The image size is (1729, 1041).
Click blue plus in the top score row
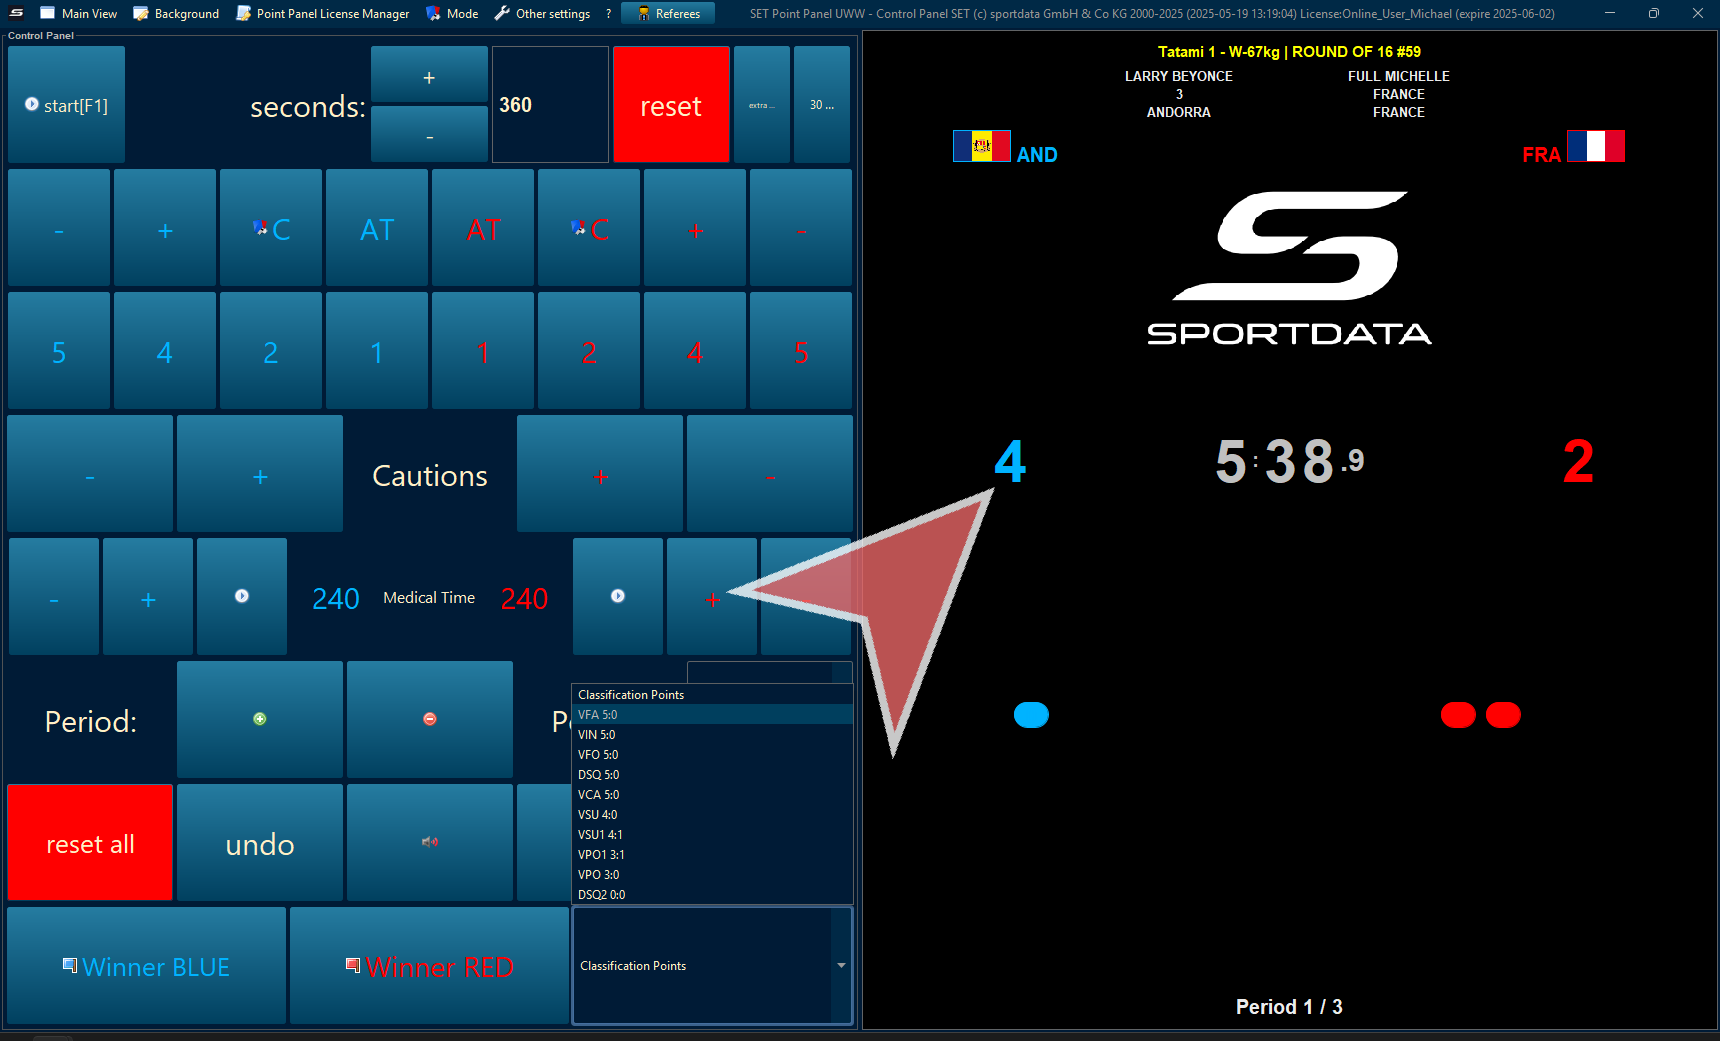[165, 228]
